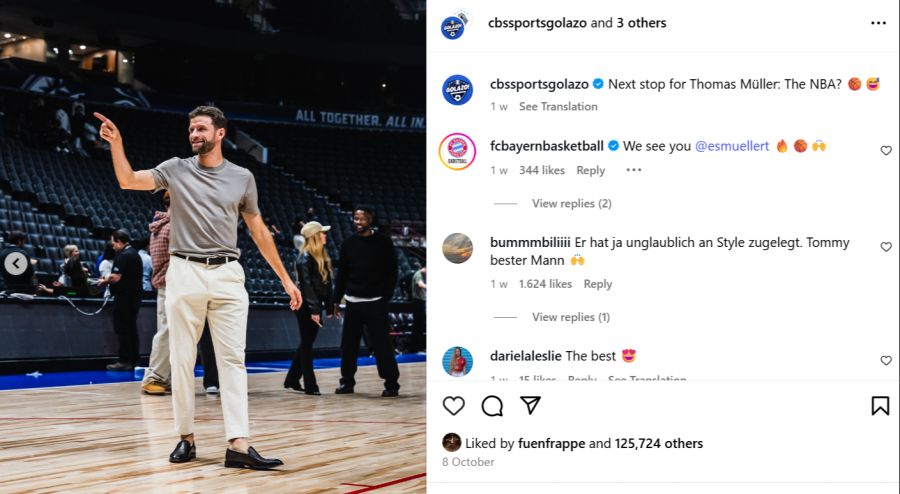Open post options three-dot menu
Screen dimensions: 900x494
pos(878,23)
